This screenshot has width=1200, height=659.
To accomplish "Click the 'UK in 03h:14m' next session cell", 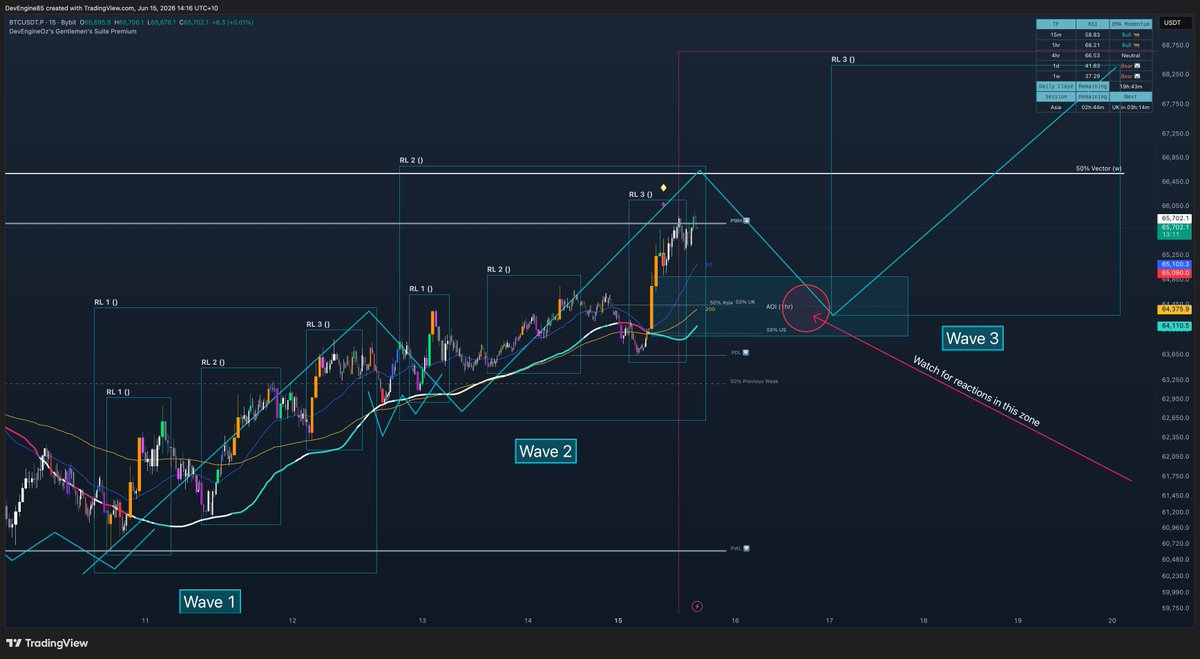I will (1130, 107).
